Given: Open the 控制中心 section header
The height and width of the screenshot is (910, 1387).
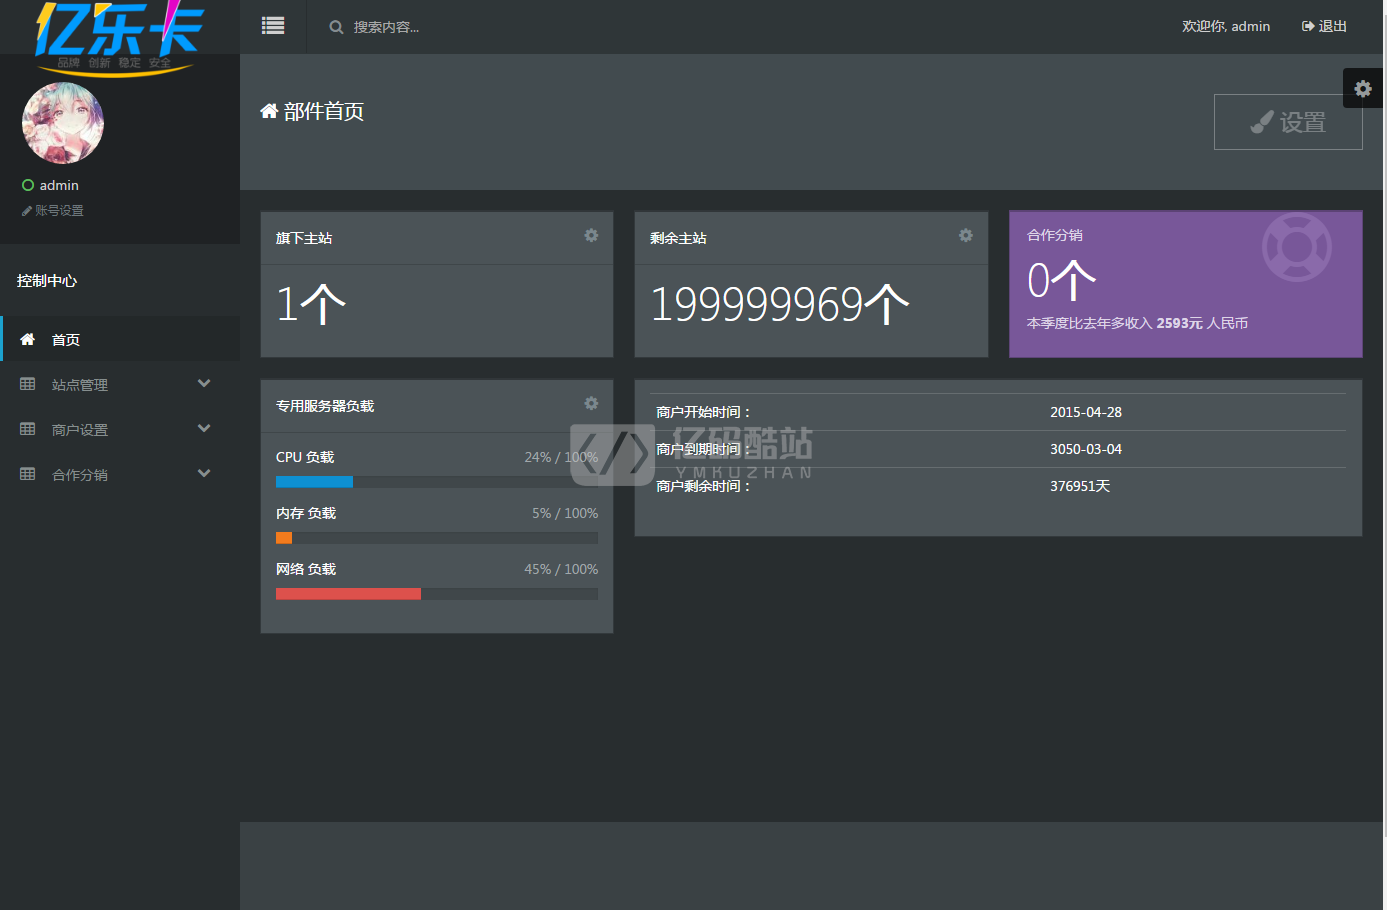Looking at the screenshot, I should pyautogui.click(x=47, y=281).
